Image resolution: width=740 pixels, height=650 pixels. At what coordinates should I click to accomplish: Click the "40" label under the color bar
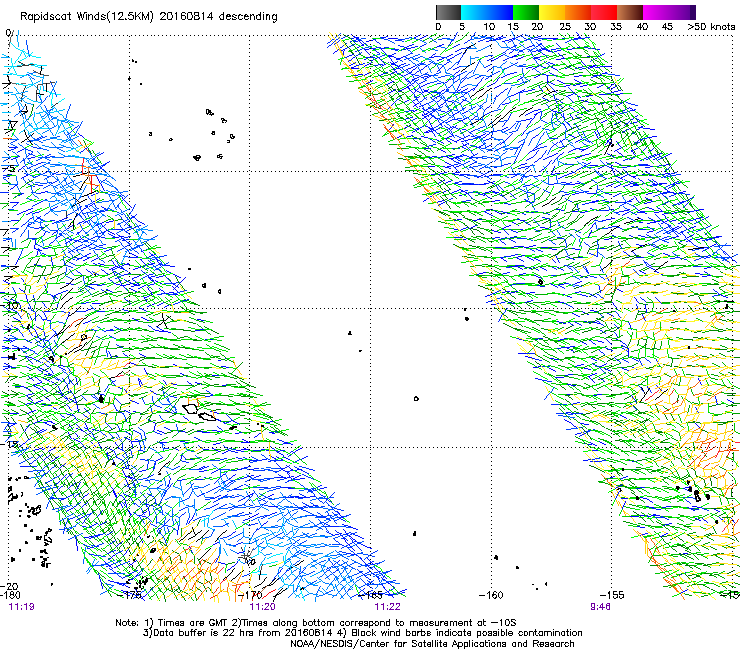point(642,27)
